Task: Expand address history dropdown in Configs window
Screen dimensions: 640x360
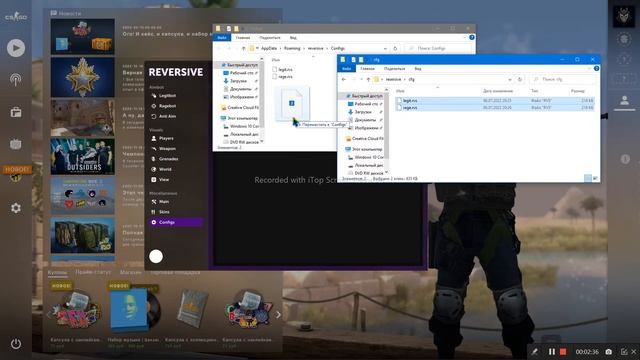Action: tap(385, 48)
